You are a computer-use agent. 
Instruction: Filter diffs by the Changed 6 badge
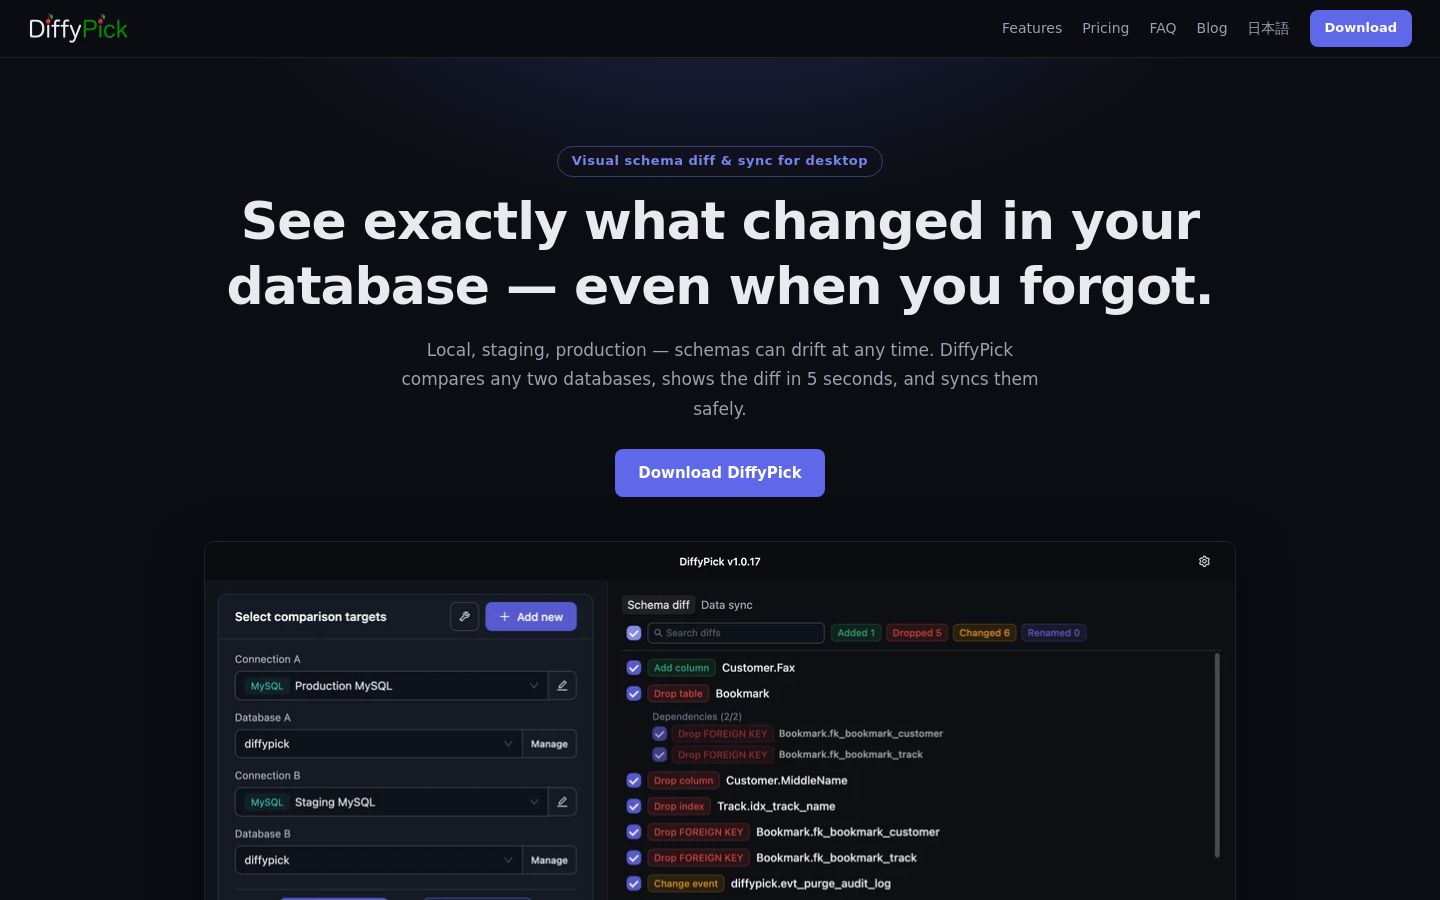point(985,633)
